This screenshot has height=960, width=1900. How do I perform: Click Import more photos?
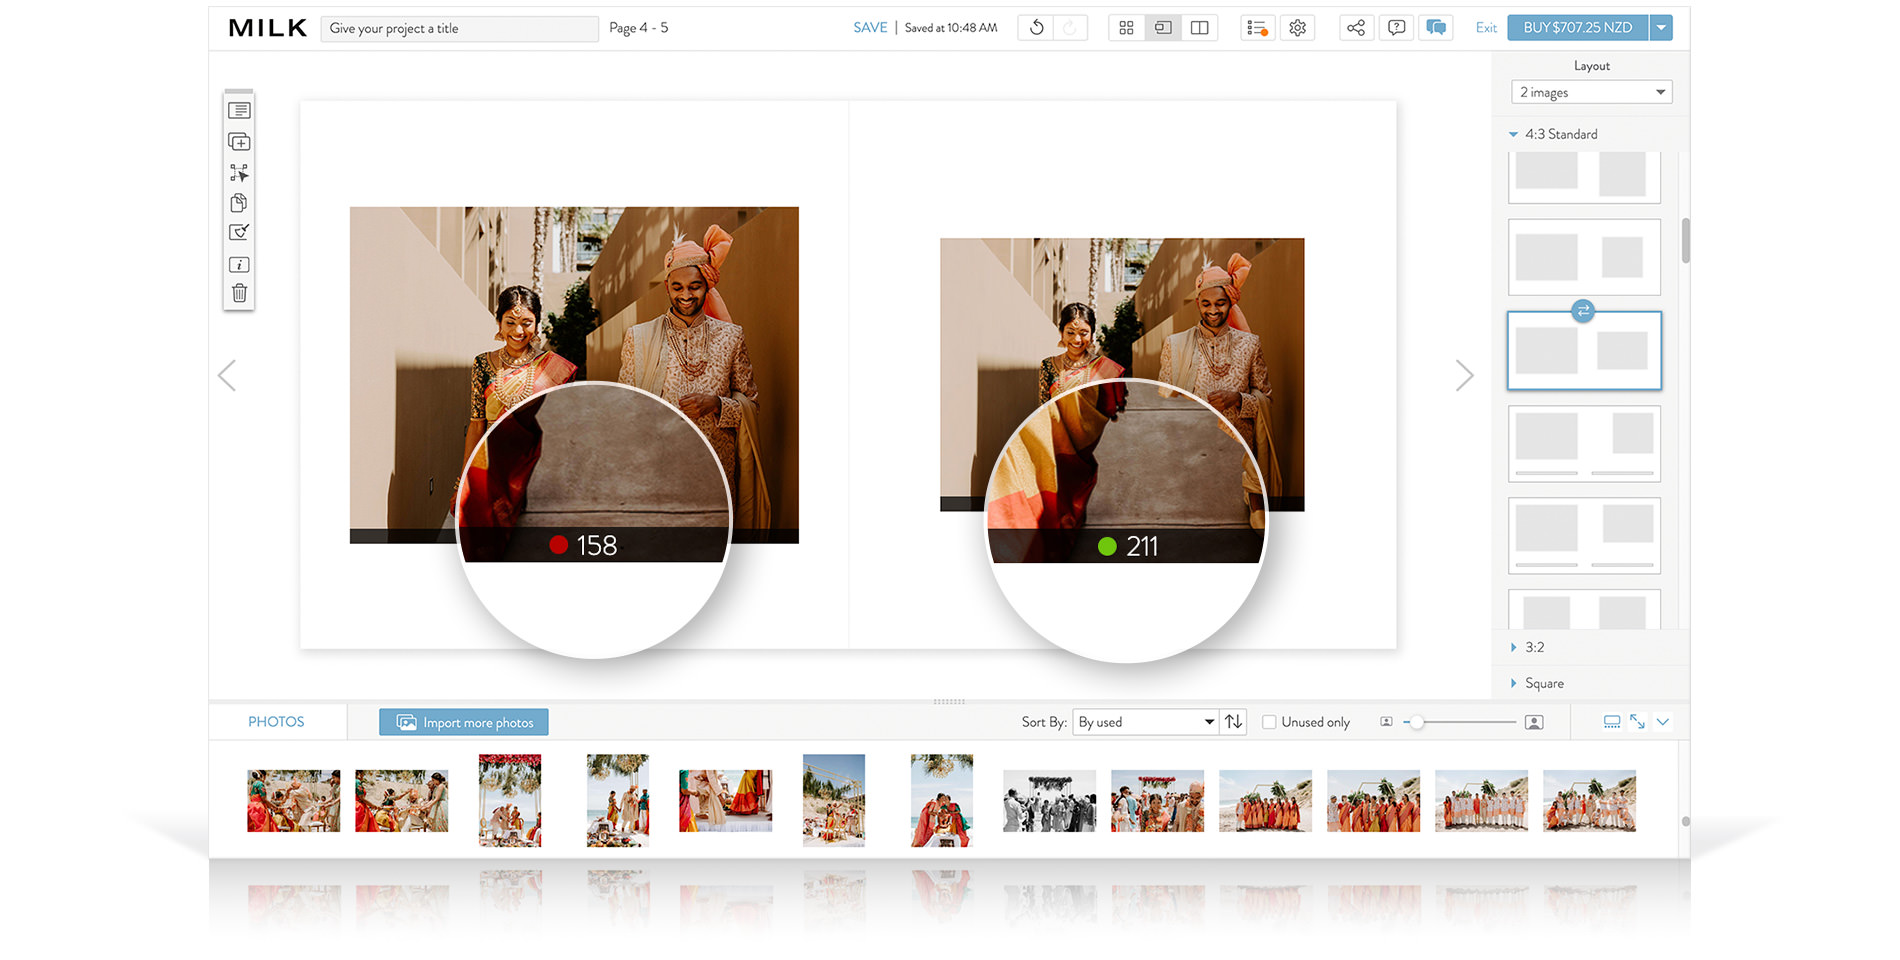tap(463, 721)
